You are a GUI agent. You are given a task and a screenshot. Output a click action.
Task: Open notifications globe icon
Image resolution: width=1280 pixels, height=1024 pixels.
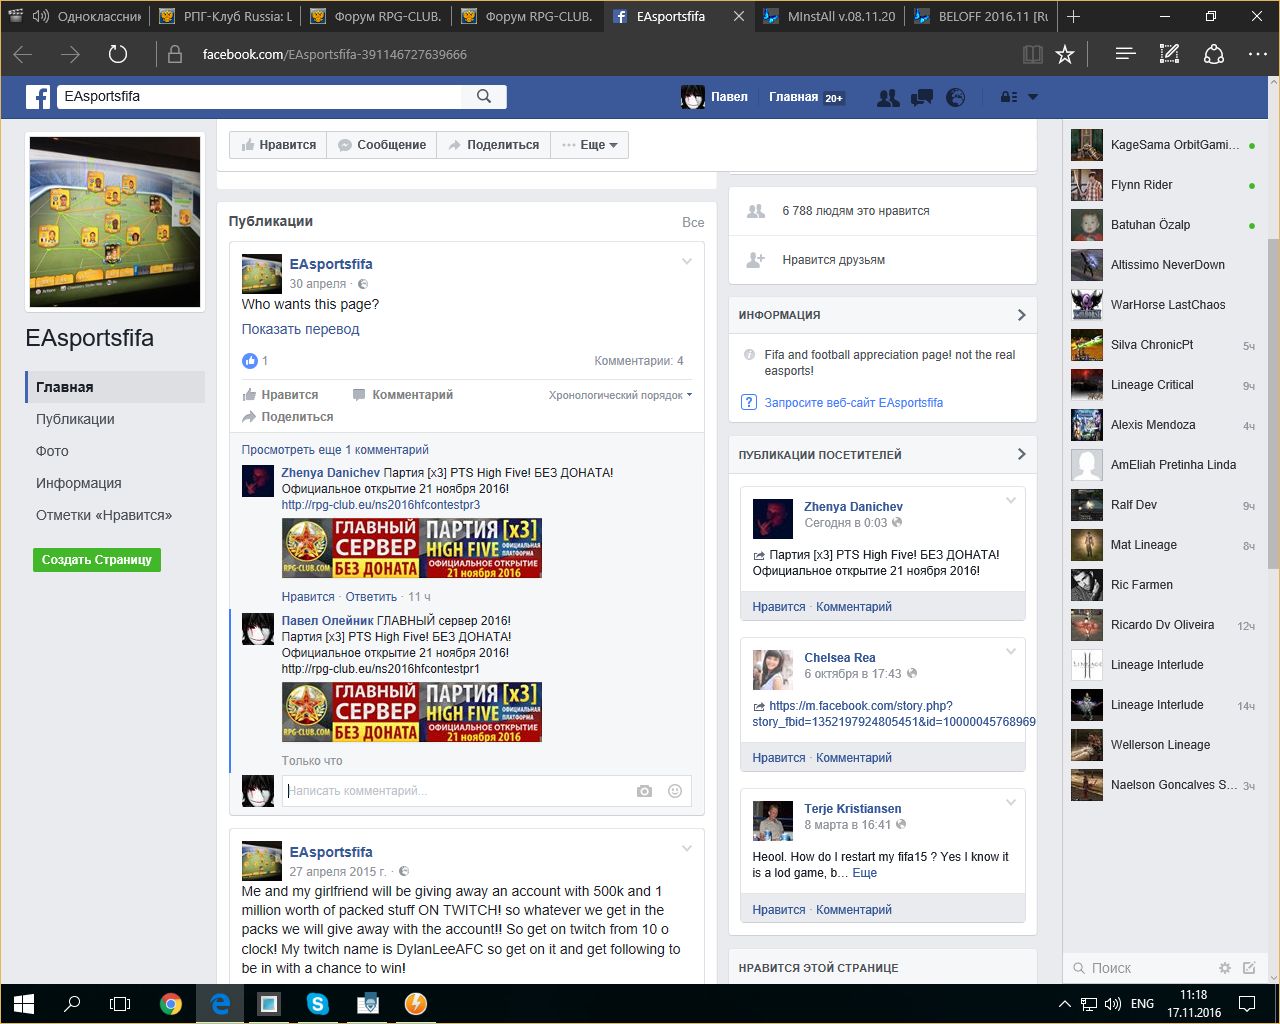click(x=956, y=97)
